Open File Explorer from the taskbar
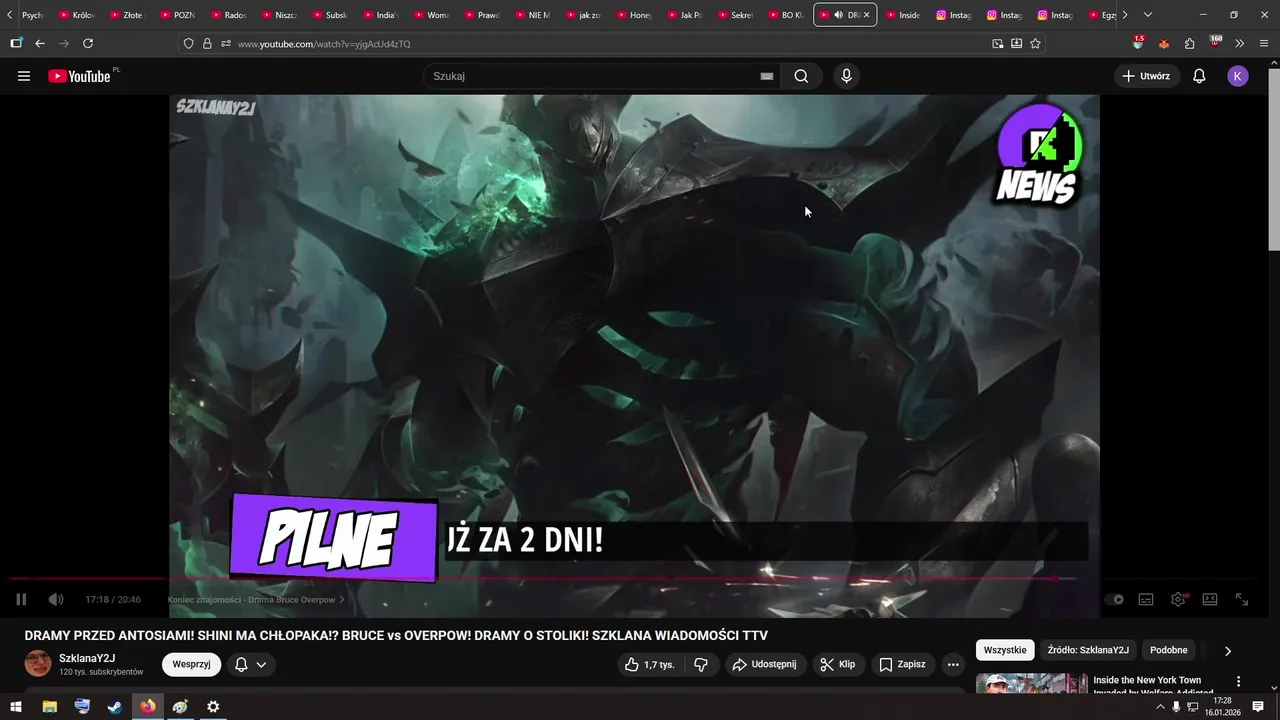Screen dimensions: 1280x720 [49, 707]
